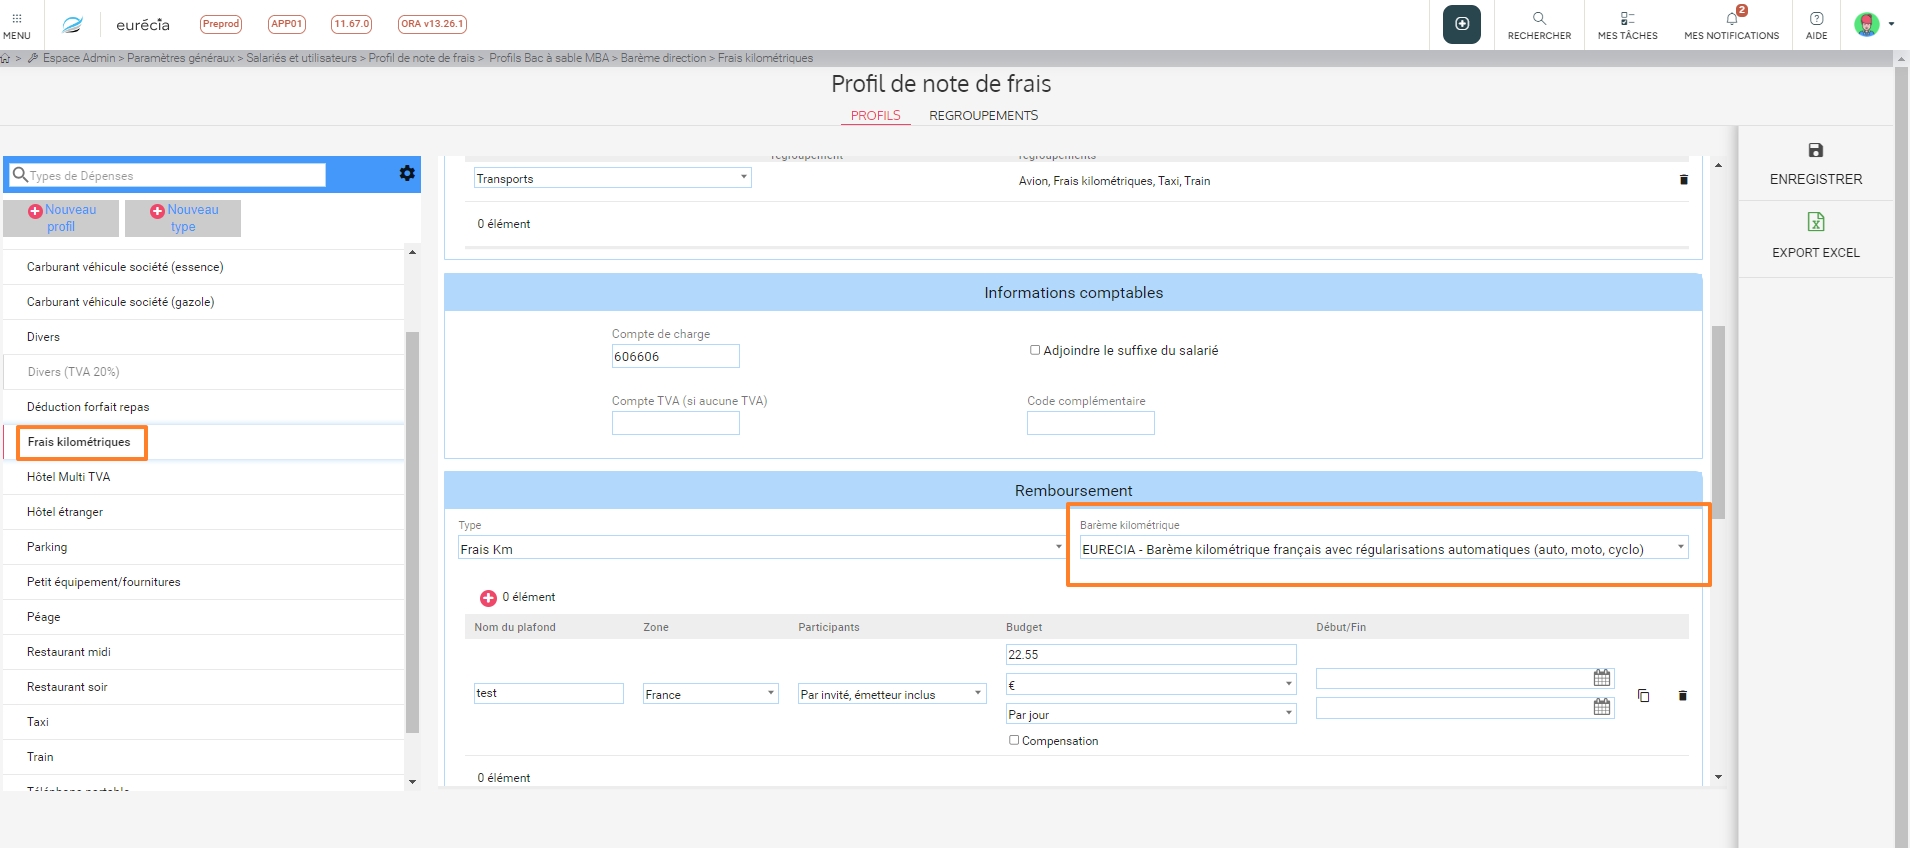
Task: Open the Aide help icon
Action: (1816, 19)
